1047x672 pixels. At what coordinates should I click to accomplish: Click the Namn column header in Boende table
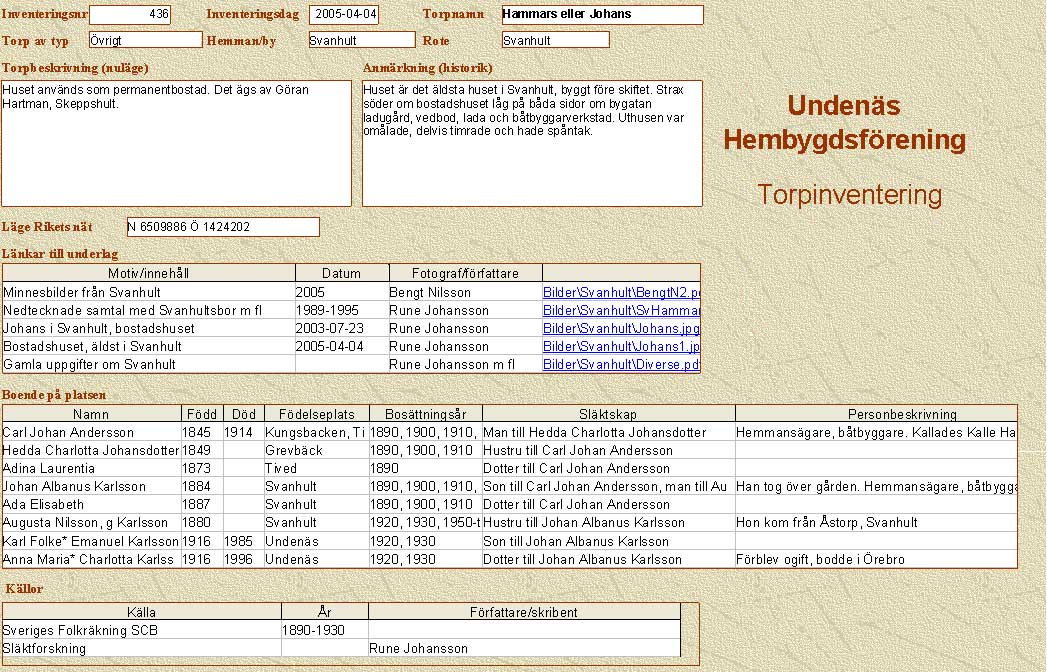92,414
